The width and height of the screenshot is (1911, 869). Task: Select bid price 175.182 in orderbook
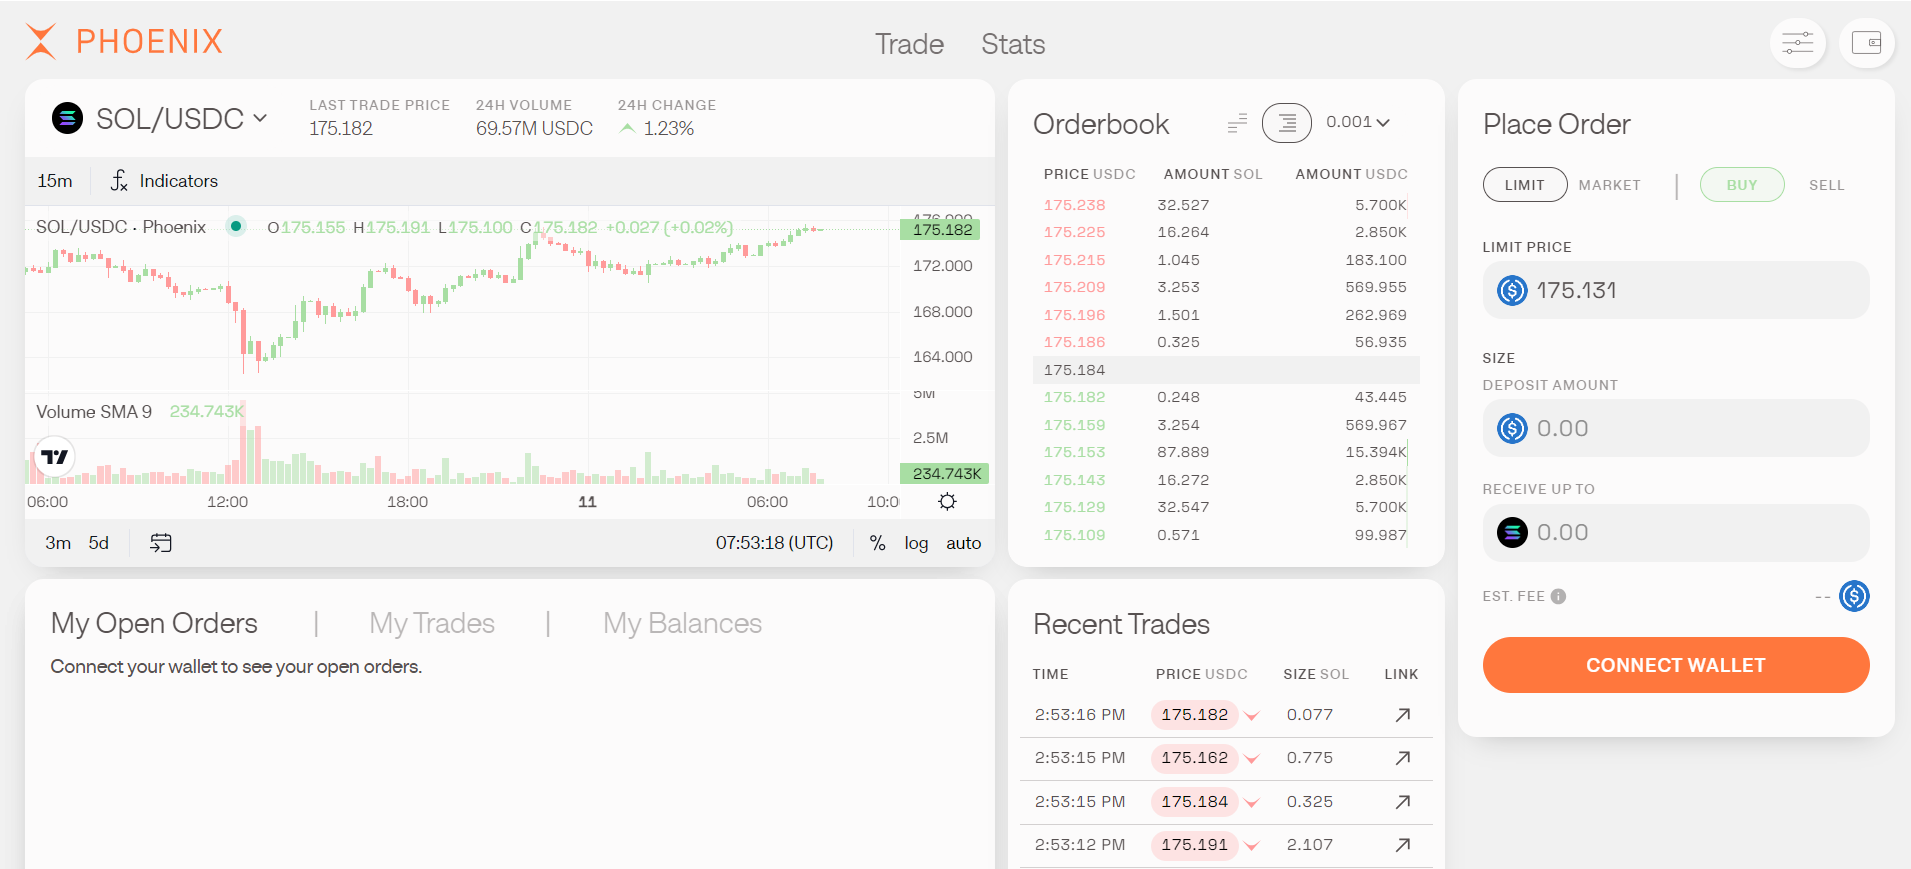coord(1075,397)
